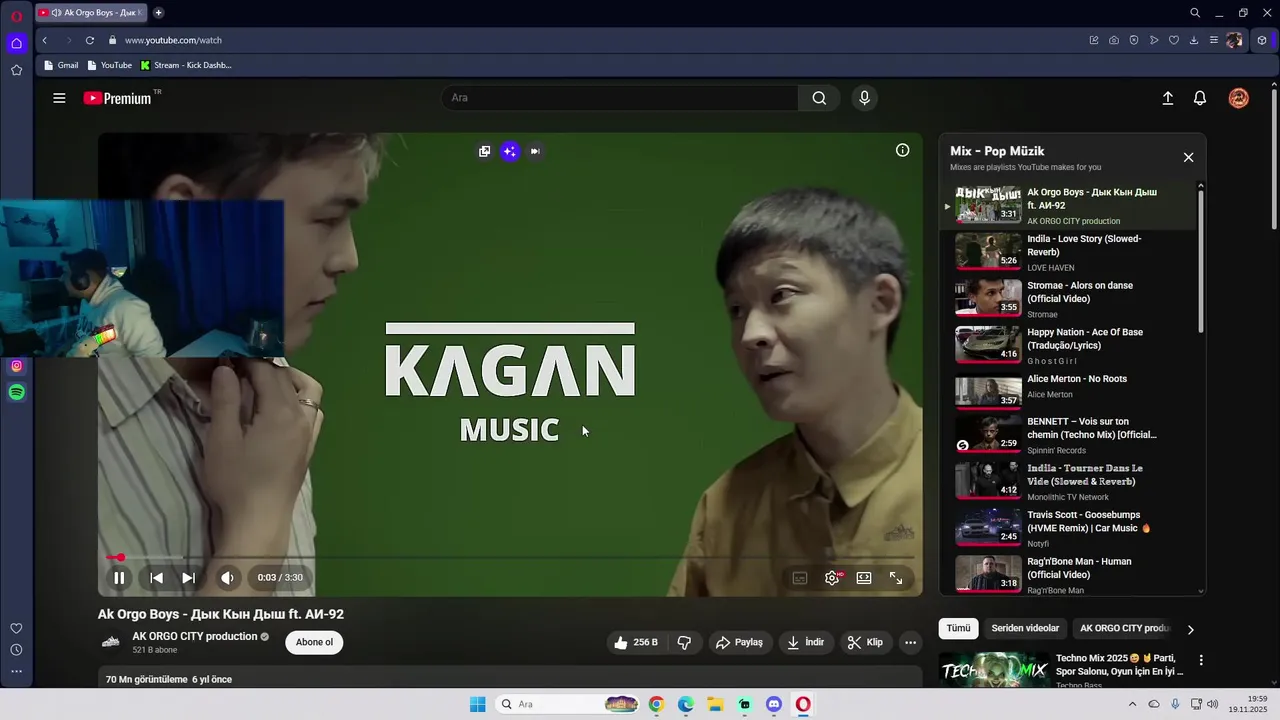The image size is (1280, 720).
Task: Click the browser address bar URL
Action: pyautogui.click(x=173, y=40)
